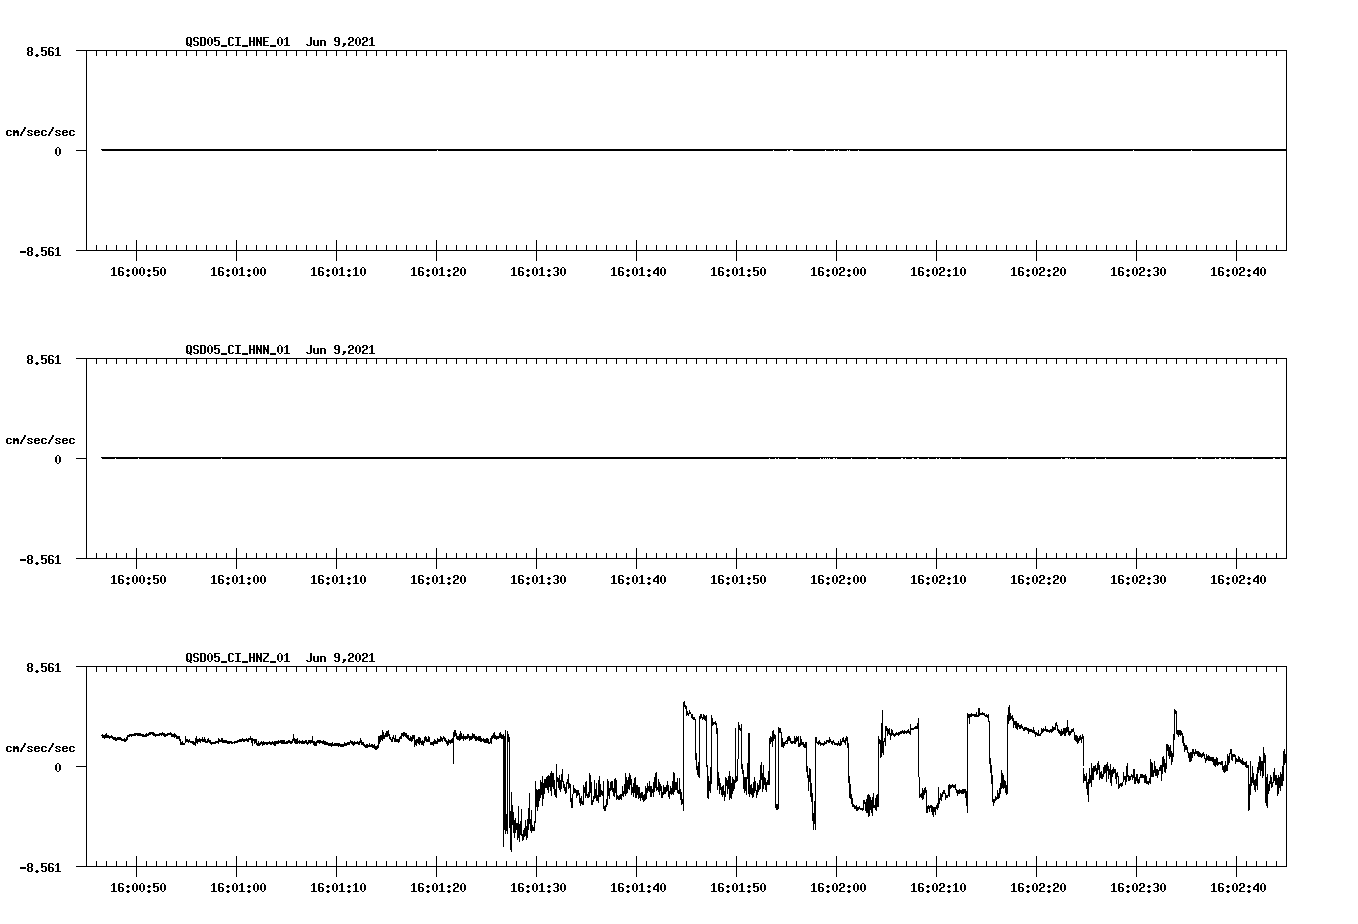The image size is (1358, 924).
Task: Click the 8.561 upper limit on HNZ plot
Action: (44, 667)
